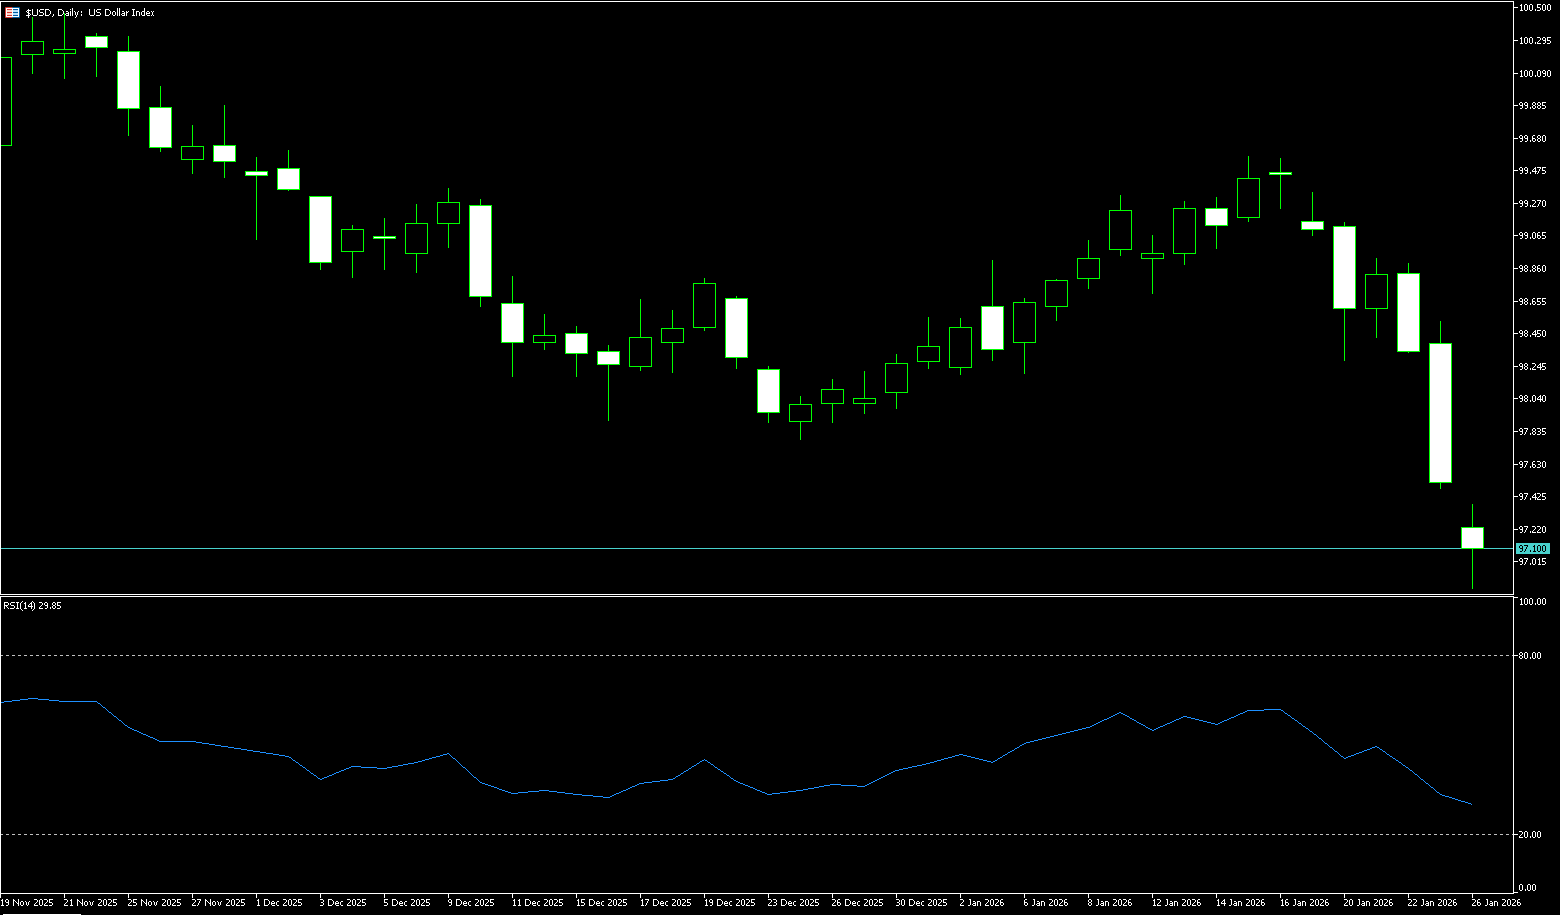Viewport: 1560px width, 915px height.
Task: Click the 100.00 label on RSI scale
Action: click(1531, 602)
